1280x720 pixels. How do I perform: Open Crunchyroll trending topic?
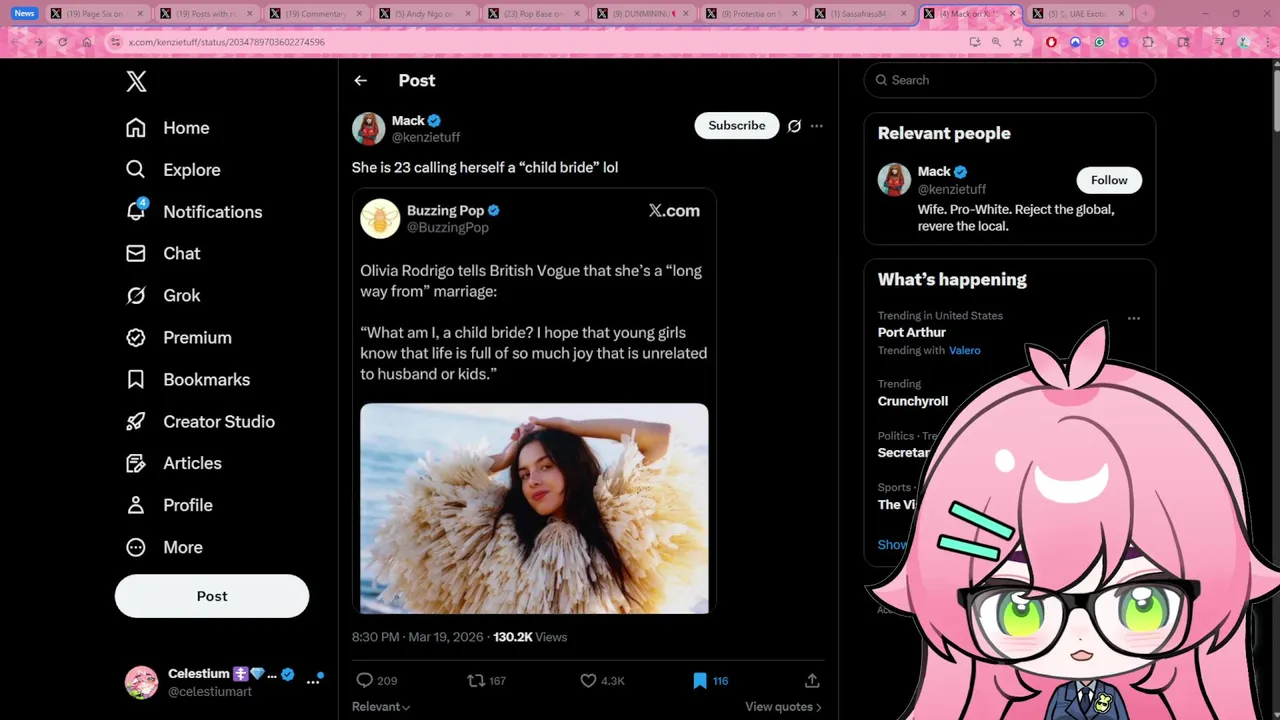click(913, 401)
